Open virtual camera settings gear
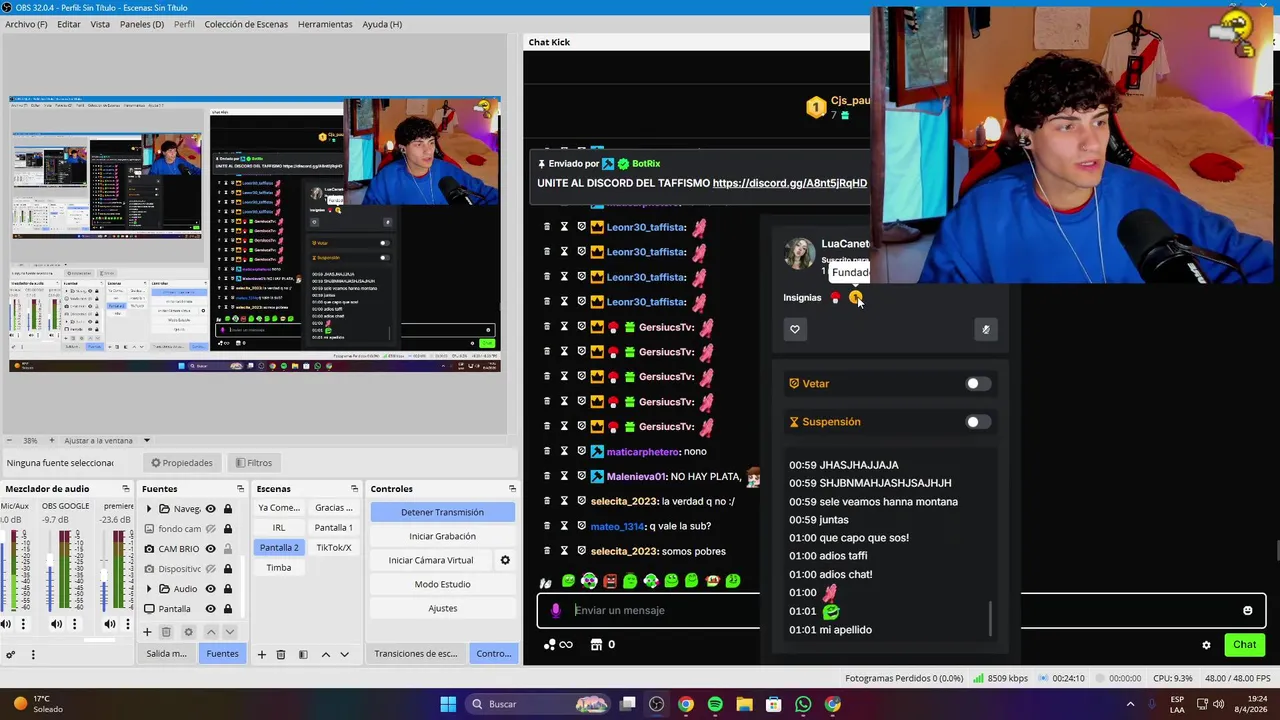This screenshot has height=720, width=1280. click(505, 560)
